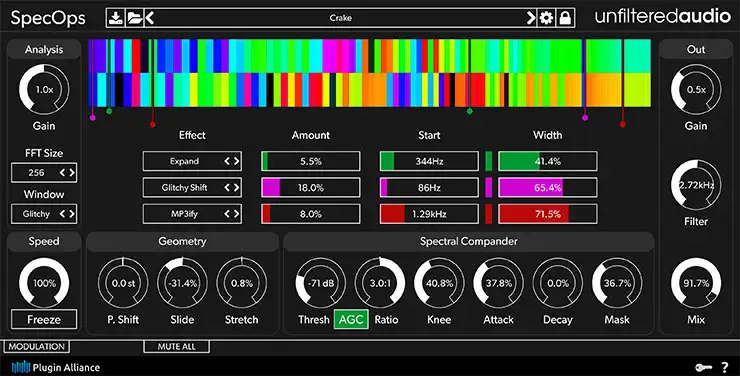This screenshot has width=740, height=376.
Task: Open help question mark icon
Action: (x=725, y=367)
